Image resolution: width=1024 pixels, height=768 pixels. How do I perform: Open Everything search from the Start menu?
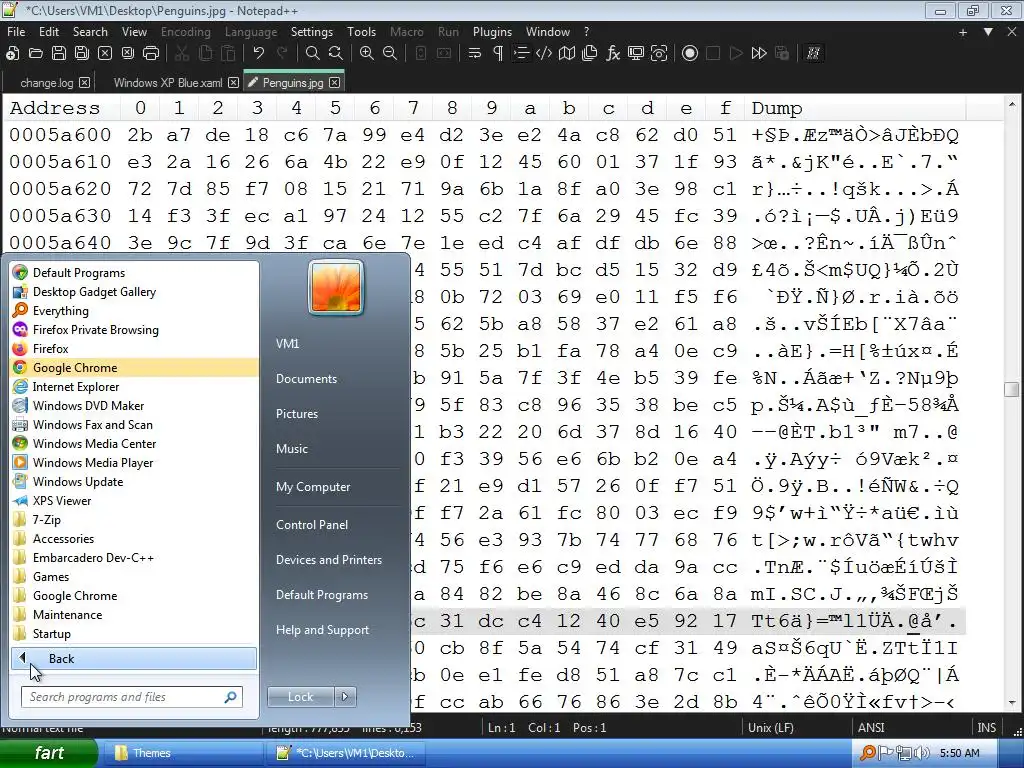point(134,311)
